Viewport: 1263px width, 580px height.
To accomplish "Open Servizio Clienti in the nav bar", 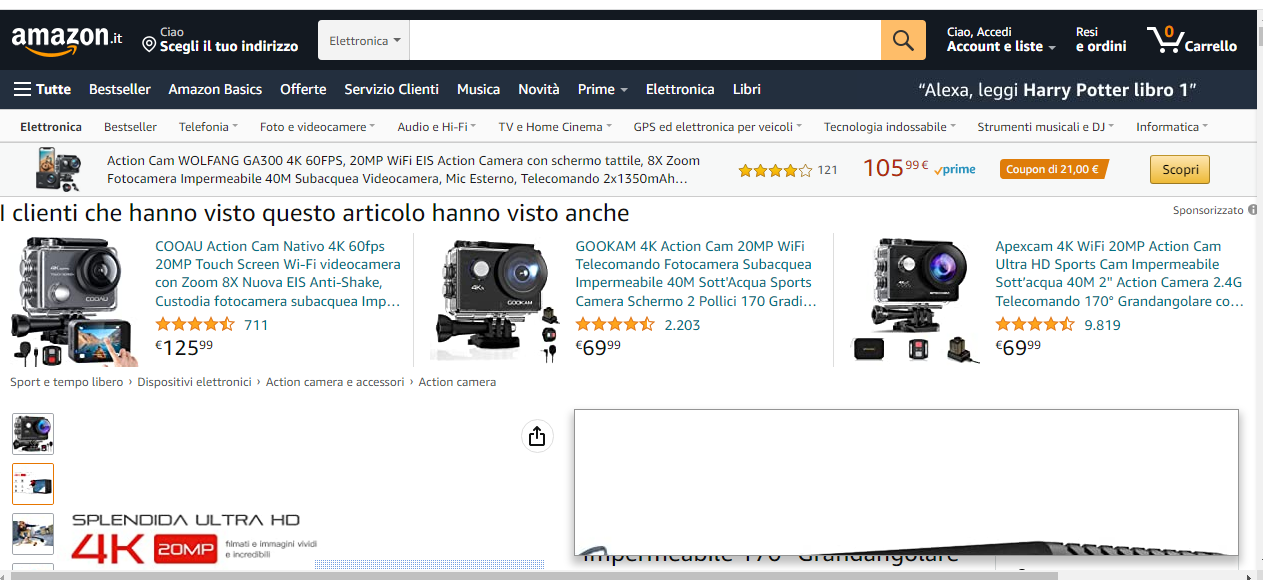I will (x=391, y=89).
